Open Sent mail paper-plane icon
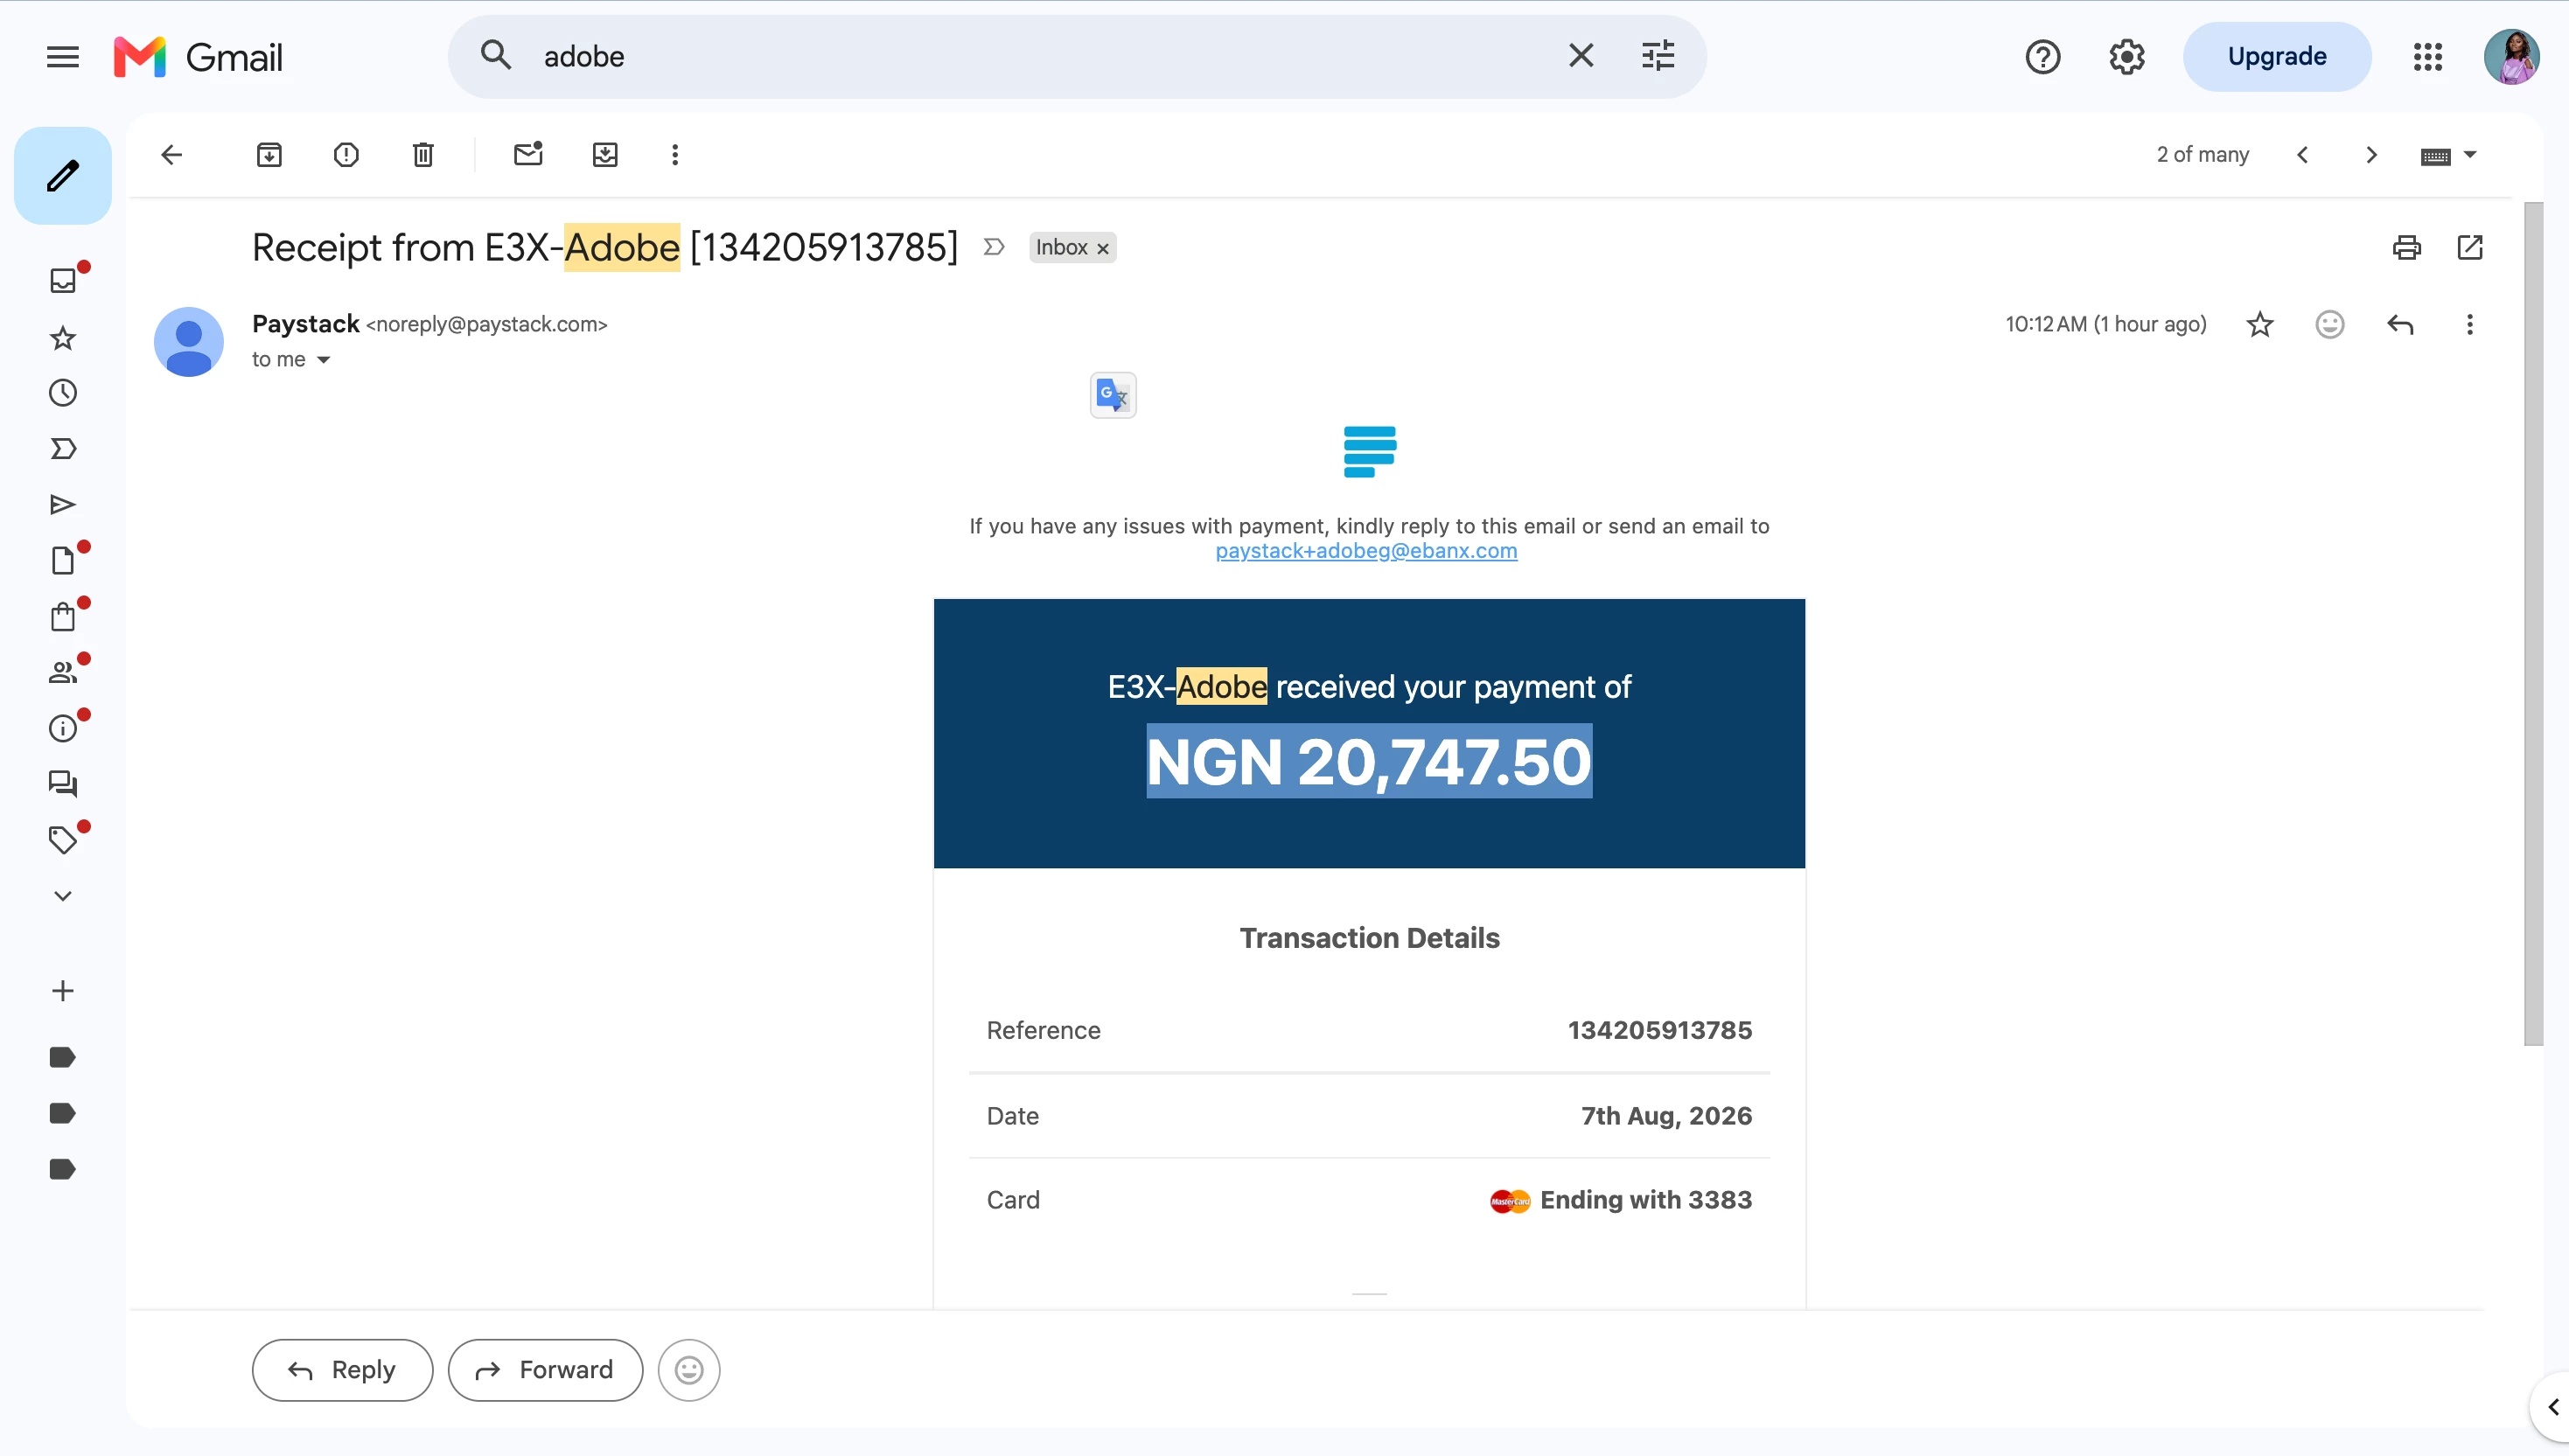The image size is (2569, 1456). (63, 505)
